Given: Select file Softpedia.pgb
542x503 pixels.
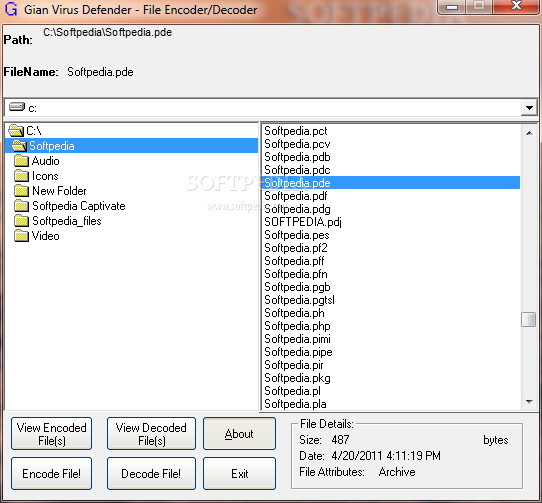Looking at the screenshot, I should pyautogui.click(x=297, y=287).
